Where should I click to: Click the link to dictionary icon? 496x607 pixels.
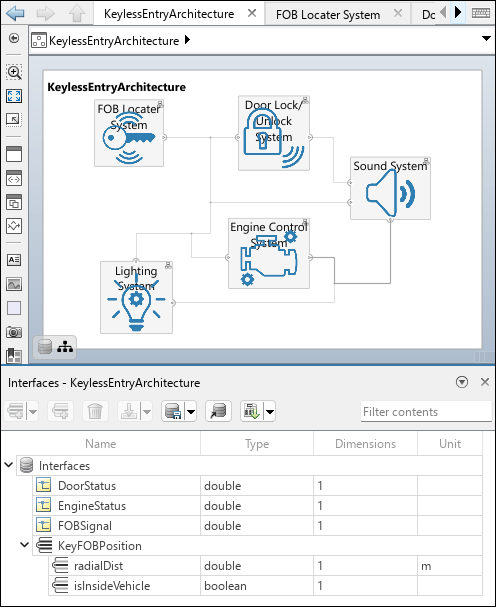[x=218, y=411]
